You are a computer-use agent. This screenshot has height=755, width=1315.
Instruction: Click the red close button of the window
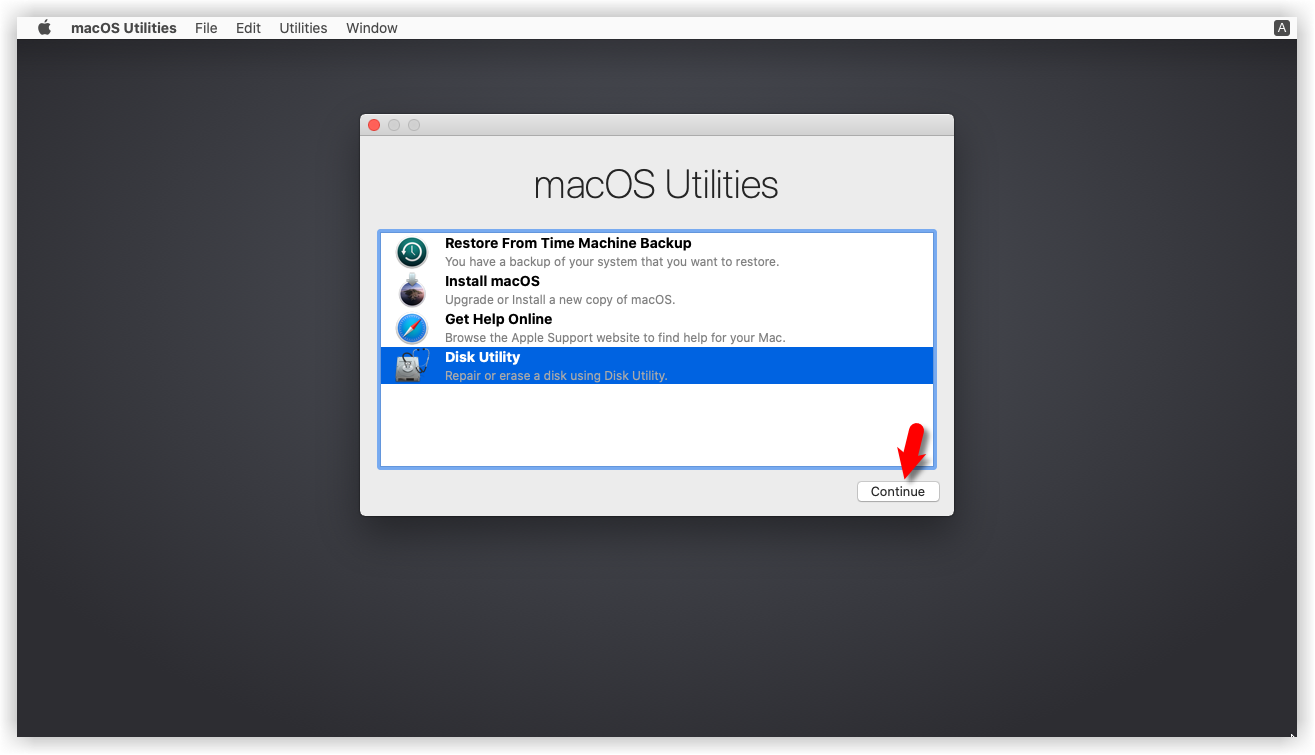[x=374, y=124]
